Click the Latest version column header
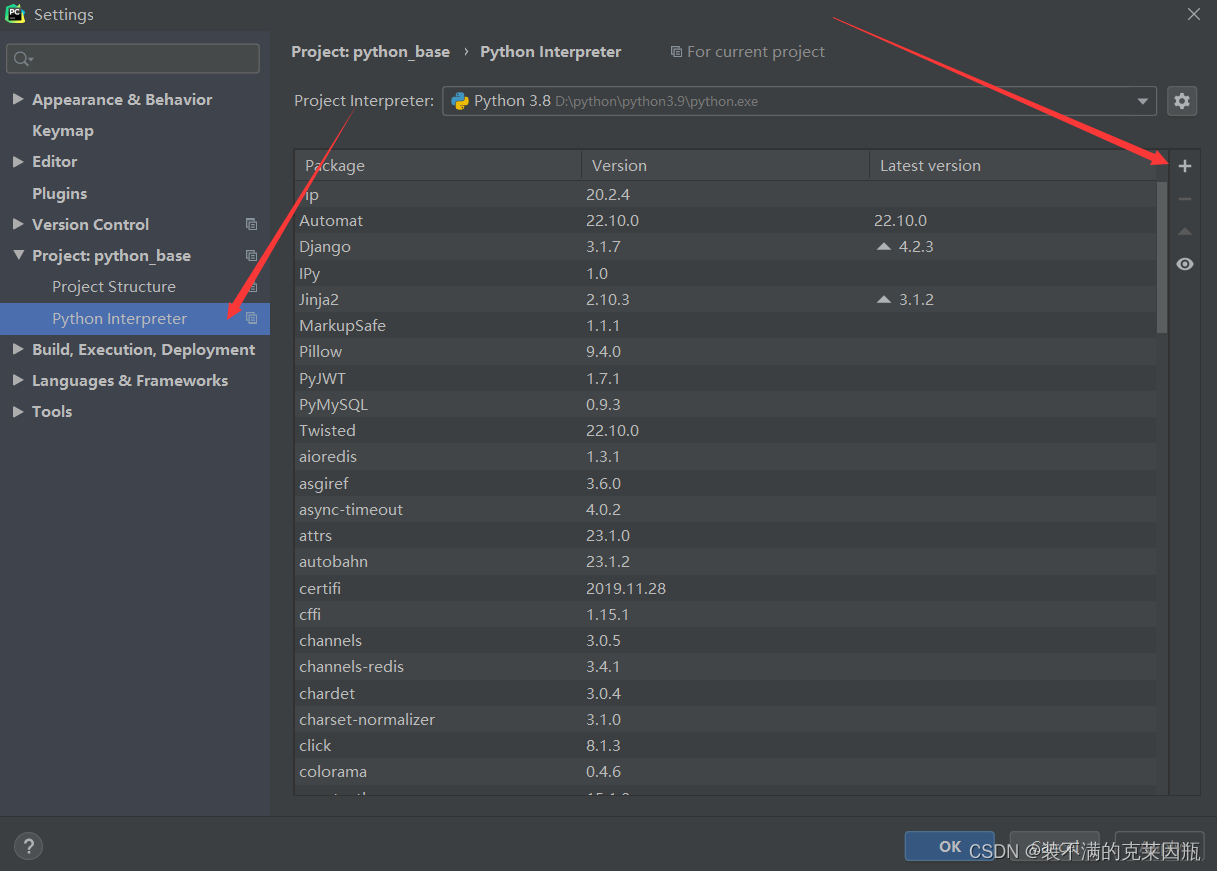 pyautogui.click(x=1012, y=166)
